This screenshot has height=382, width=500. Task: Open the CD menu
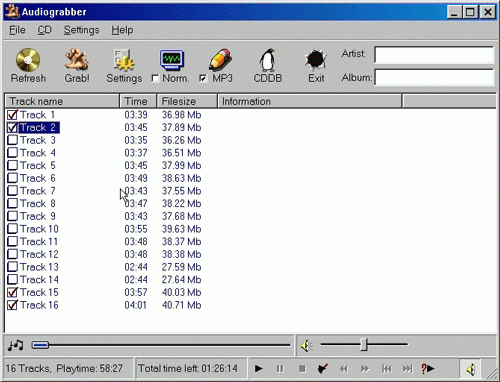click(44, 30)
